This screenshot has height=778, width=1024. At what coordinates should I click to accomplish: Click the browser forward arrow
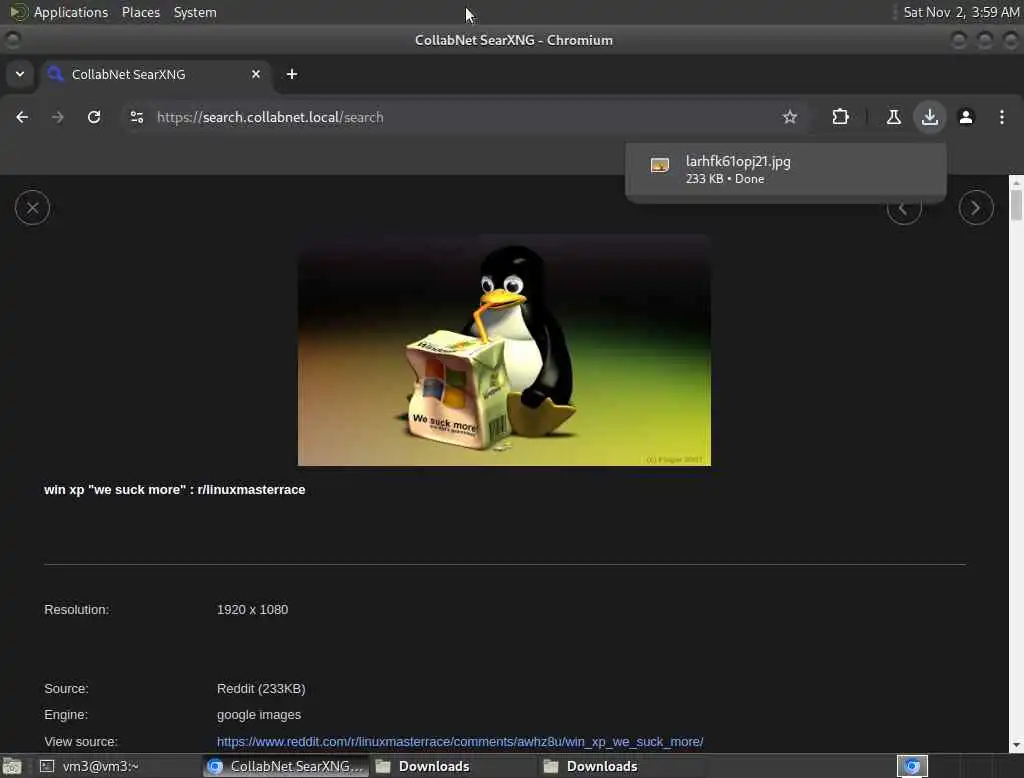click(57, 117)
